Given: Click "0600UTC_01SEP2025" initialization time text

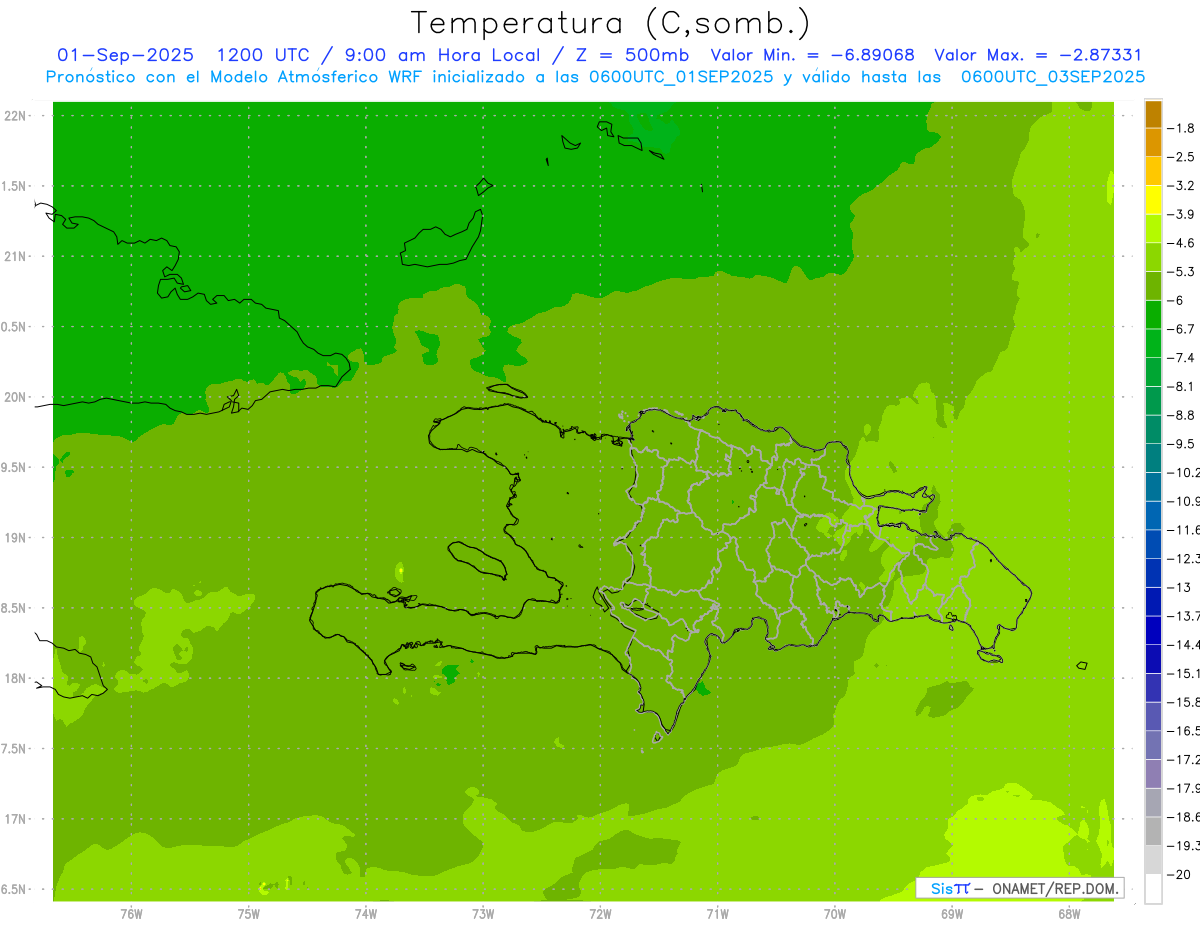Looking at the screenshot, I should pos(680,77).
